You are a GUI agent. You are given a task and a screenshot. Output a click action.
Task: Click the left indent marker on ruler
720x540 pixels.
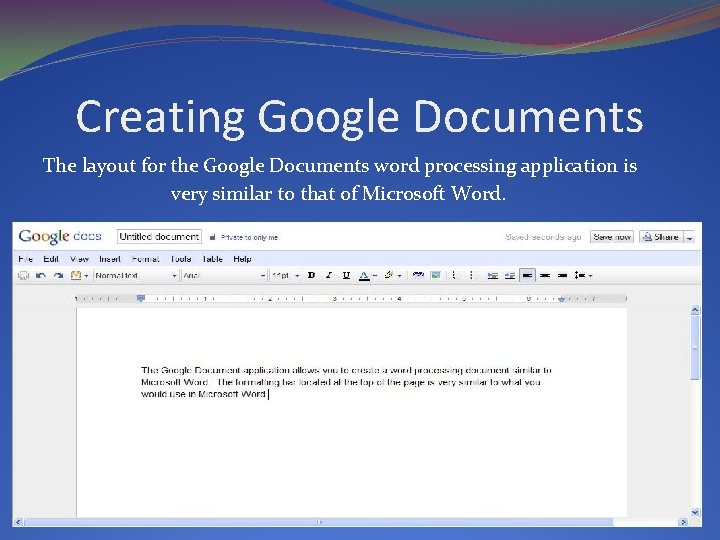click(141, 298)
